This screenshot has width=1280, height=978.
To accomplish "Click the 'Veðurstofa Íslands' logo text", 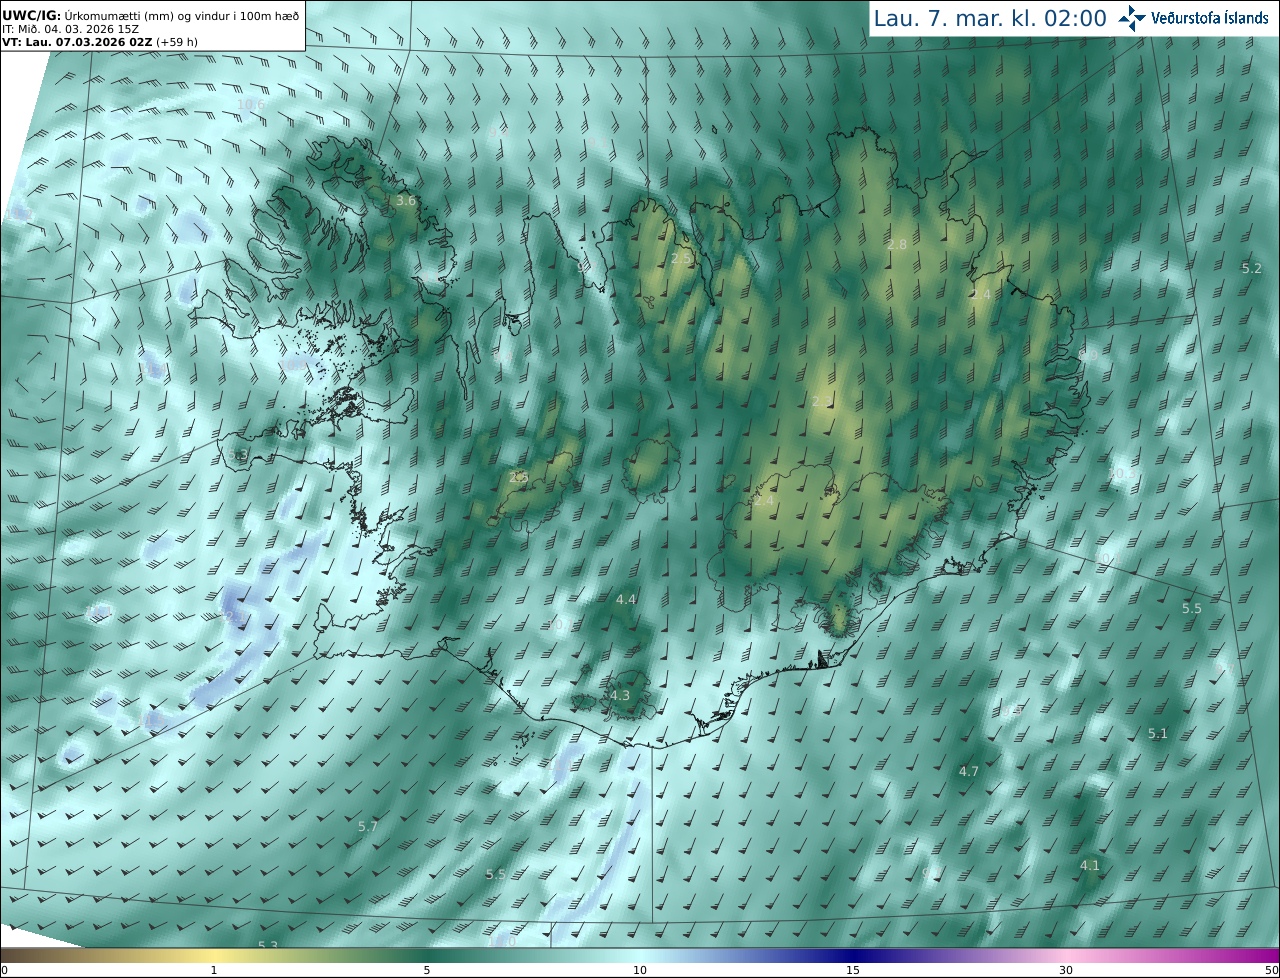I will 1210,18.
